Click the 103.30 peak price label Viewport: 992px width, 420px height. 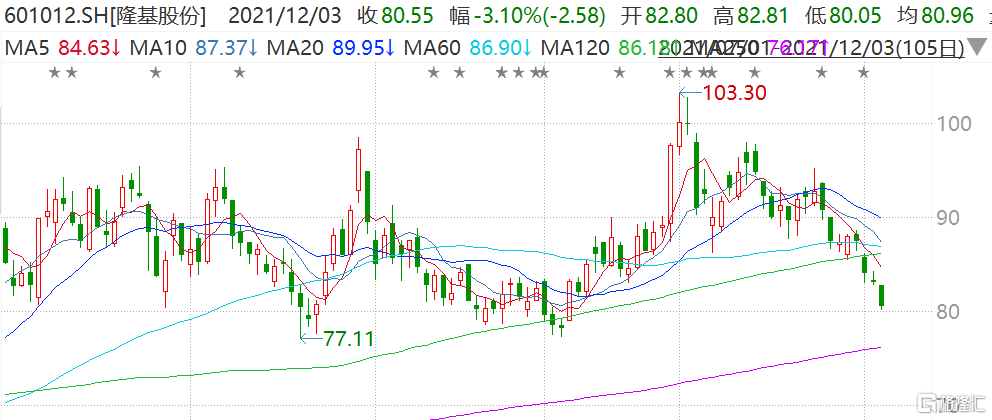coord(736,94)
